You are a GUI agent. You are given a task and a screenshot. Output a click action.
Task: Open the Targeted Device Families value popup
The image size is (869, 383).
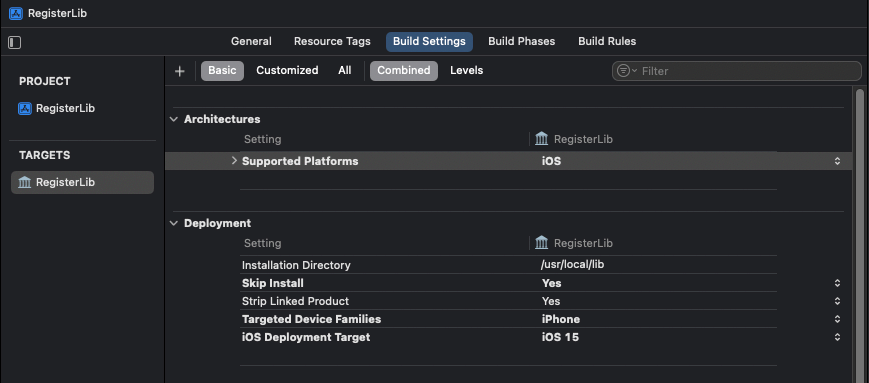[837, 319]
